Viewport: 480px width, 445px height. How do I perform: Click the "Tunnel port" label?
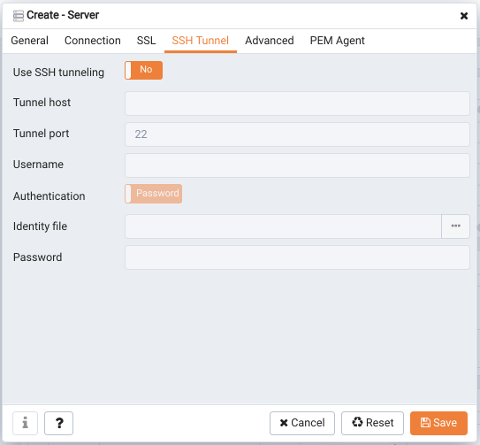pyautogui.click(x=41, y=133)
